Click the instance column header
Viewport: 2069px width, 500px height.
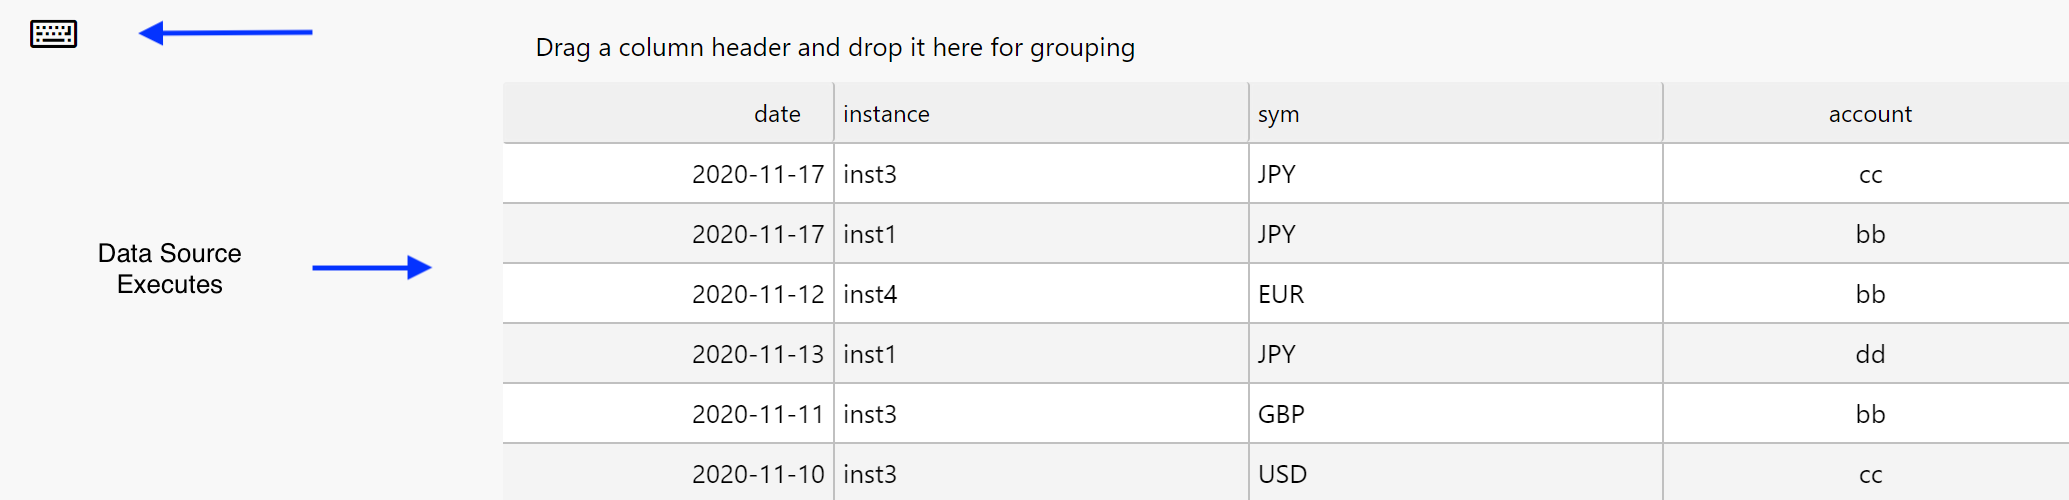(886, 114)
